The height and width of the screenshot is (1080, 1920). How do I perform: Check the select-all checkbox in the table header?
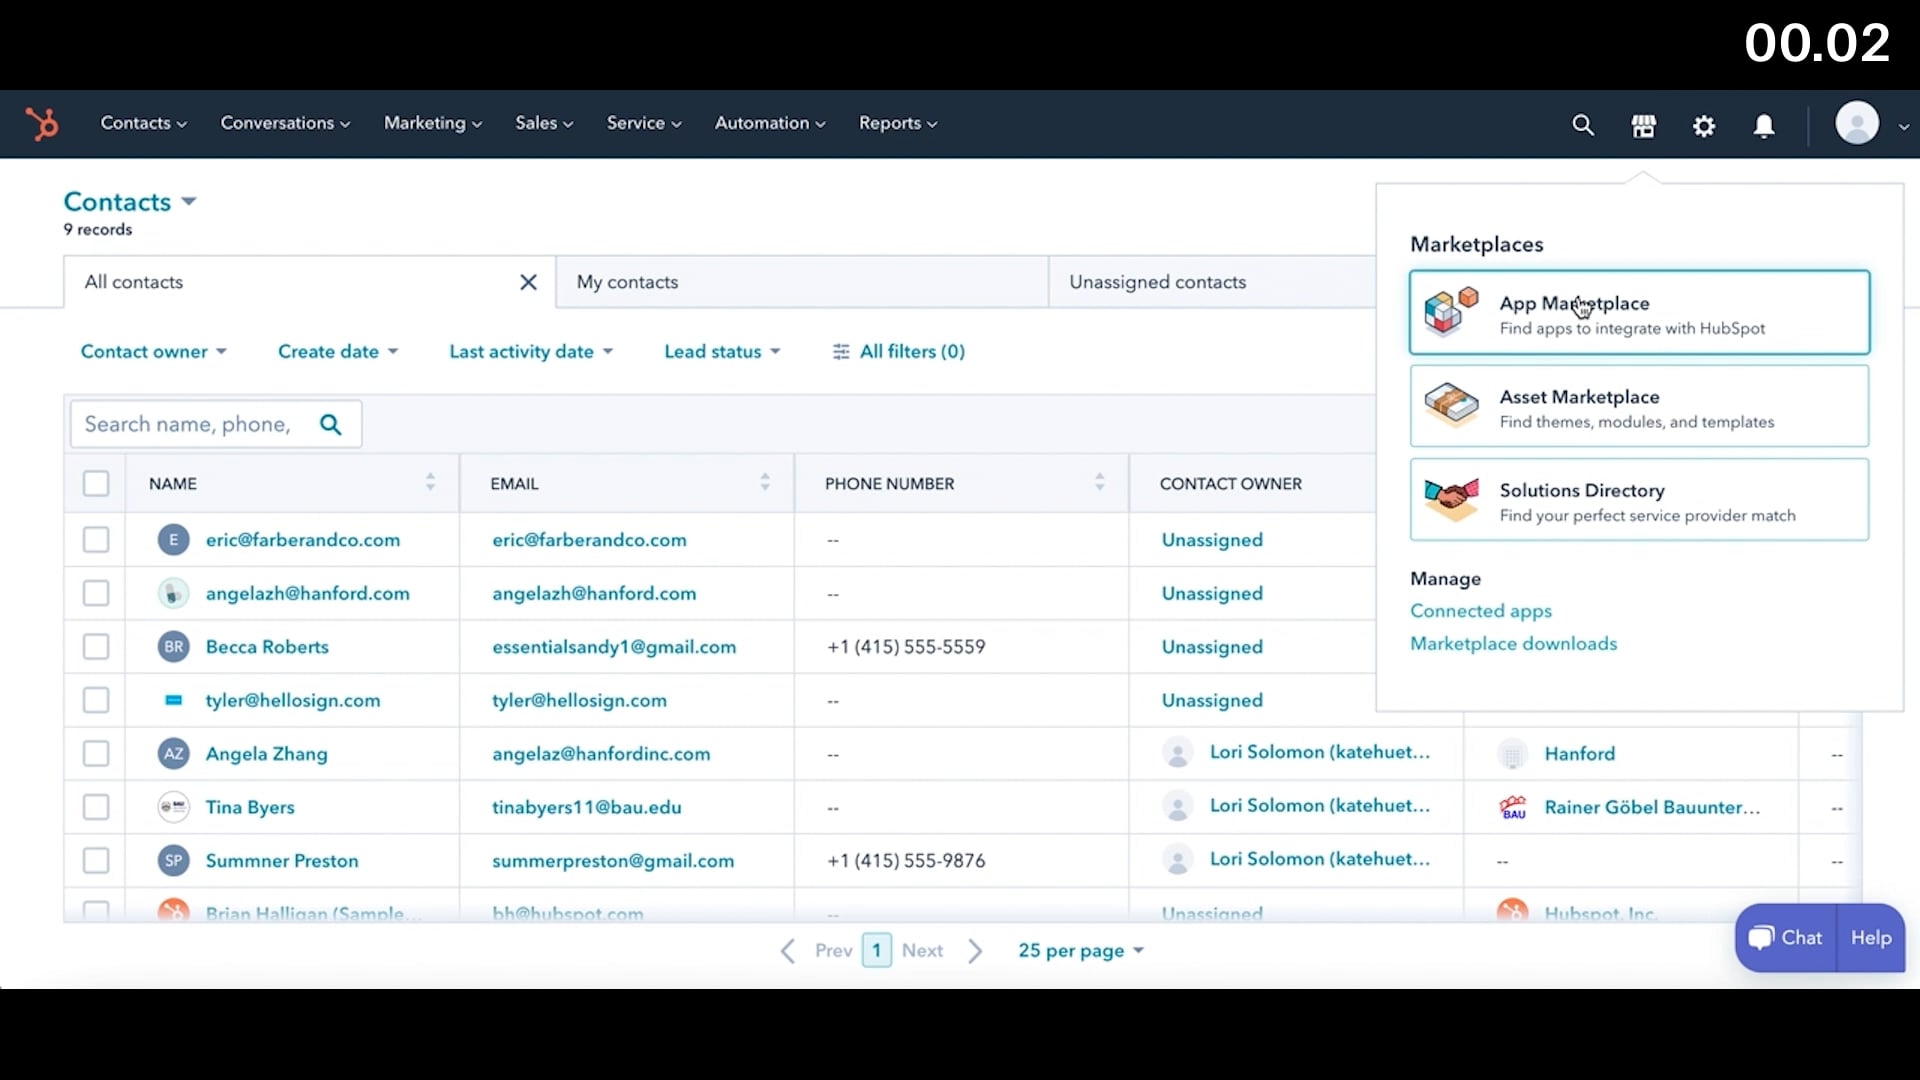pos(95,483)
